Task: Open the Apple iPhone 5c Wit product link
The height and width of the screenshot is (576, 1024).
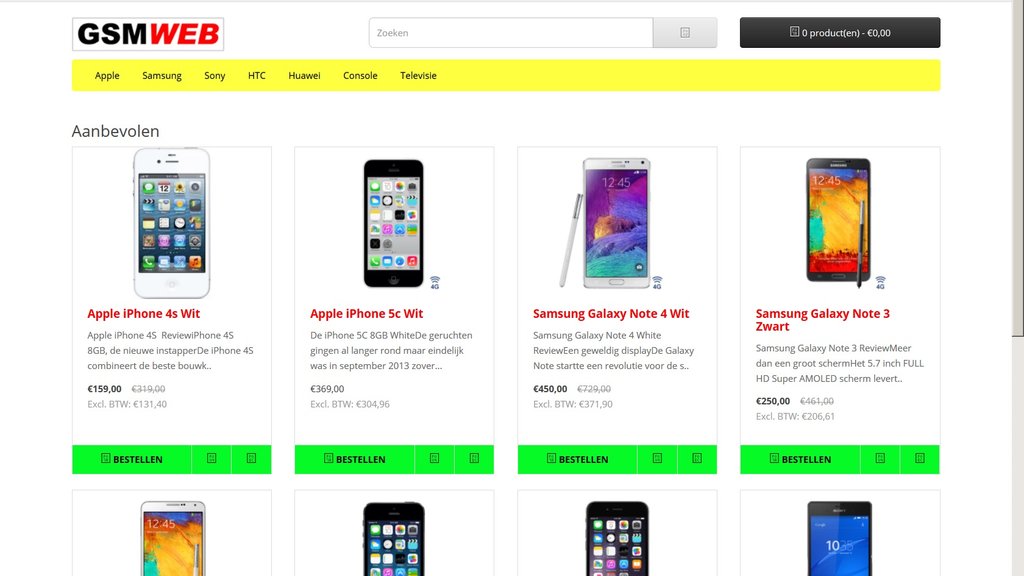Action: pos(366,313)
